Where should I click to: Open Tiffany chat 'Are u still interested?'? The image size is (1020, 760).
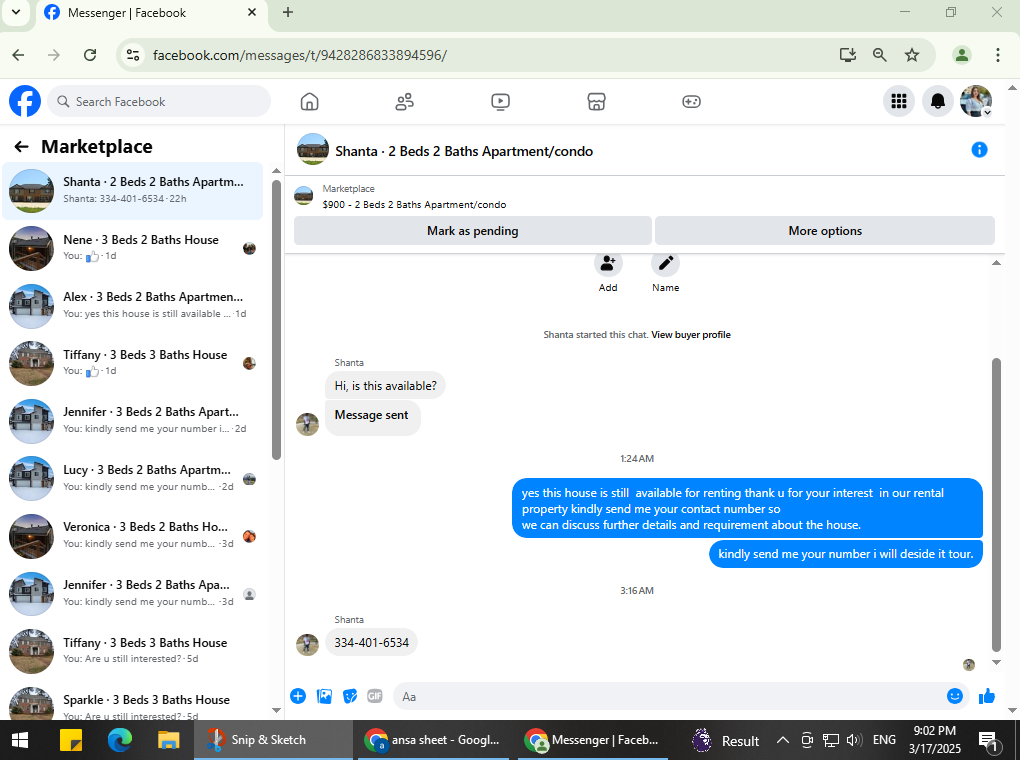[133, 651]
